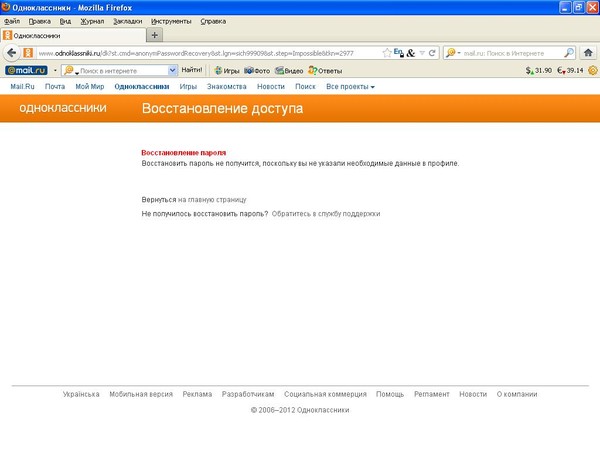Screen dimensions: 600x450
Task: Close the Firefox window
Action: click(x=592, y=7)
